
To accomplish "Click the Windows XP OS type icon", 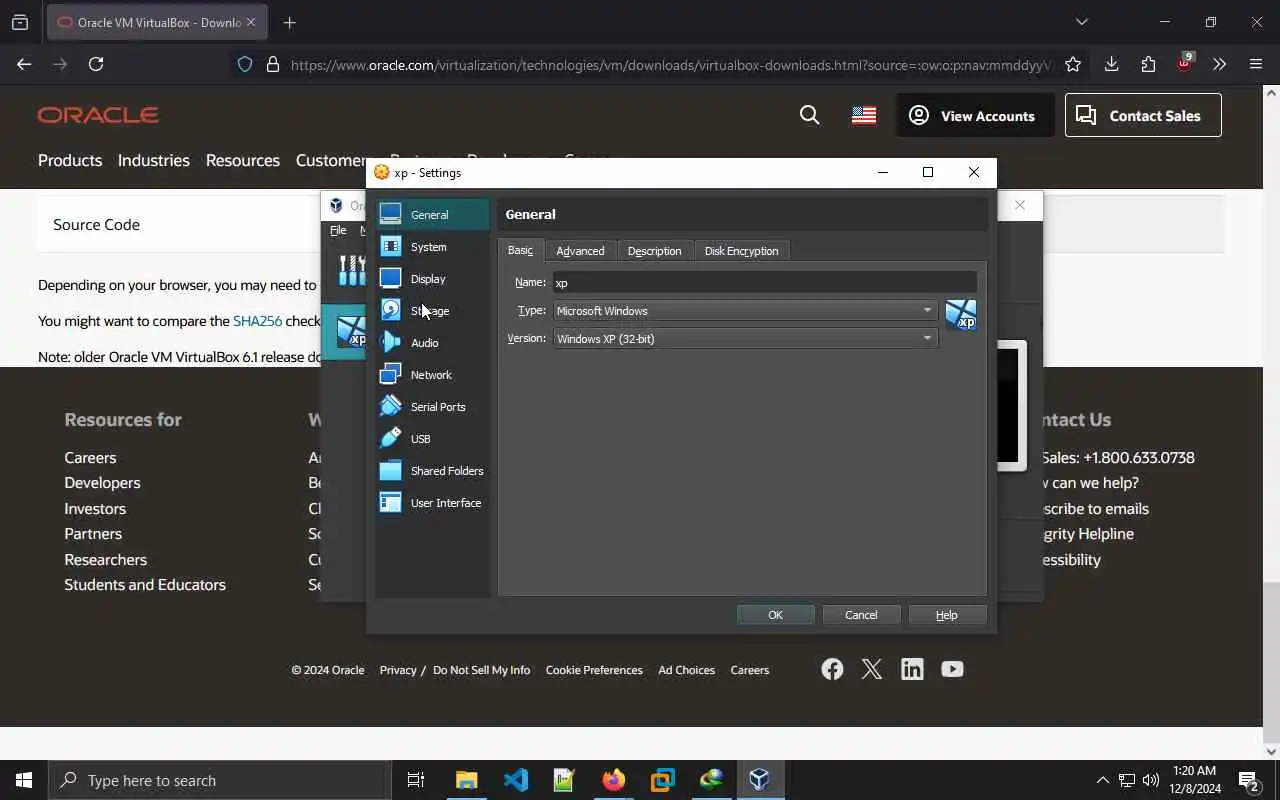I will [x=961, y=315].
